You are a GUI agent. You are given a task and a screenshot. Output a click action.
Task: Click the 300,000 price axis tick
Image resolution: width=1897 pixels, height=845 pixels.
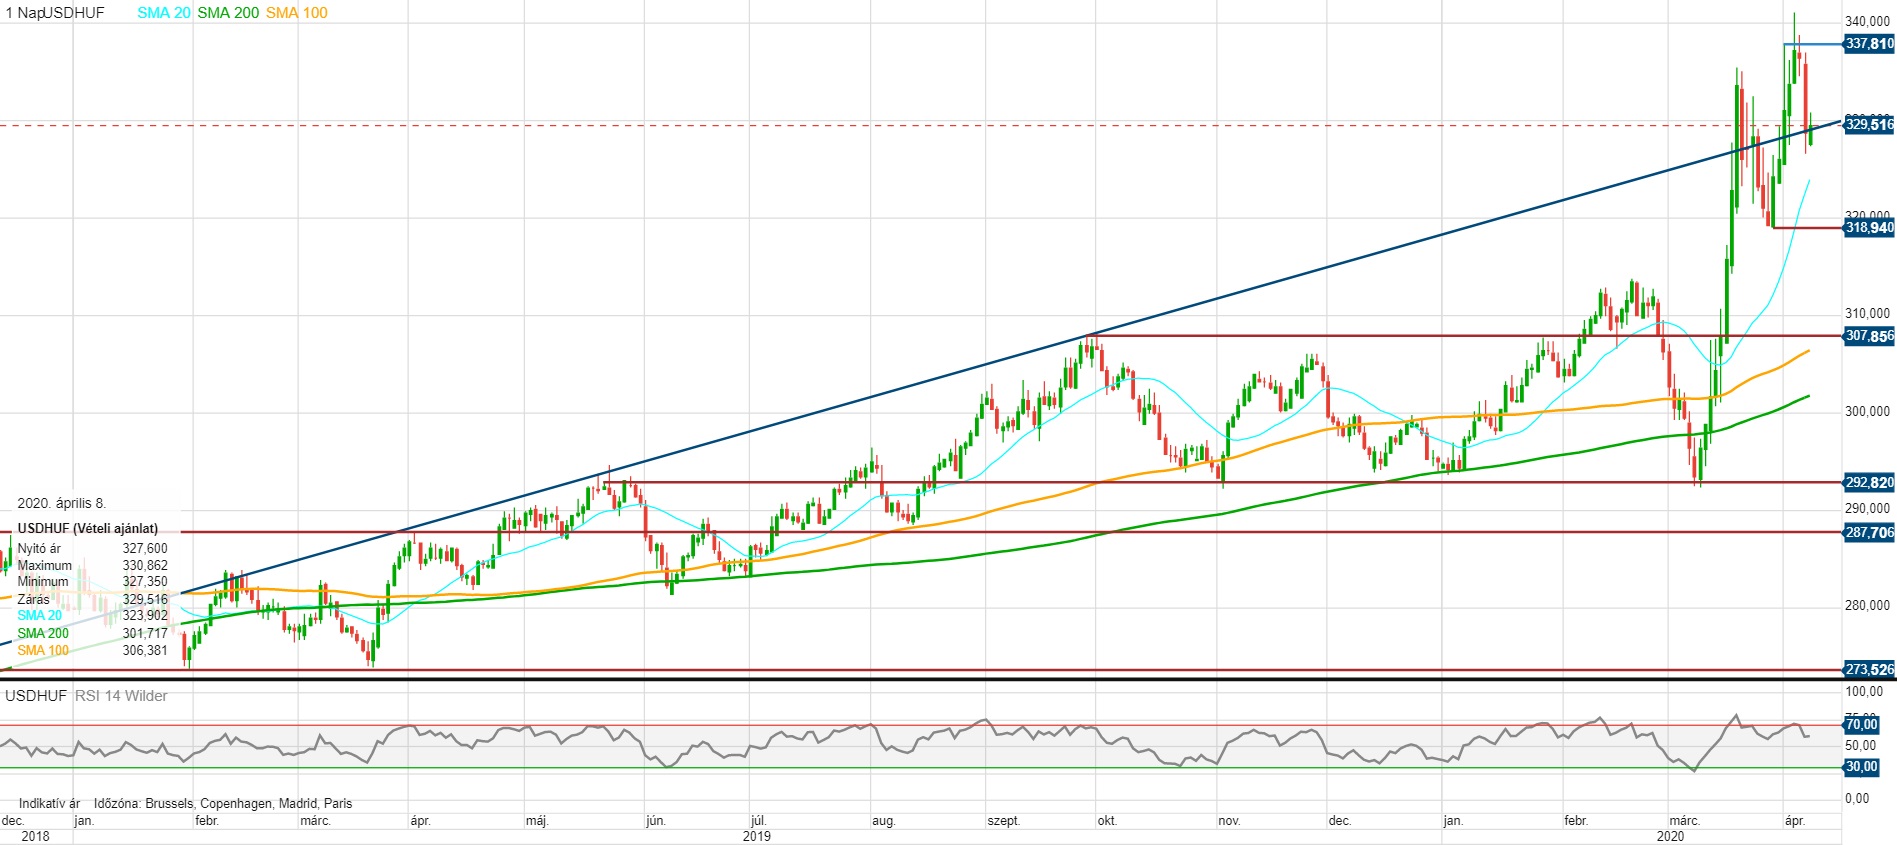coord(1867,411)
